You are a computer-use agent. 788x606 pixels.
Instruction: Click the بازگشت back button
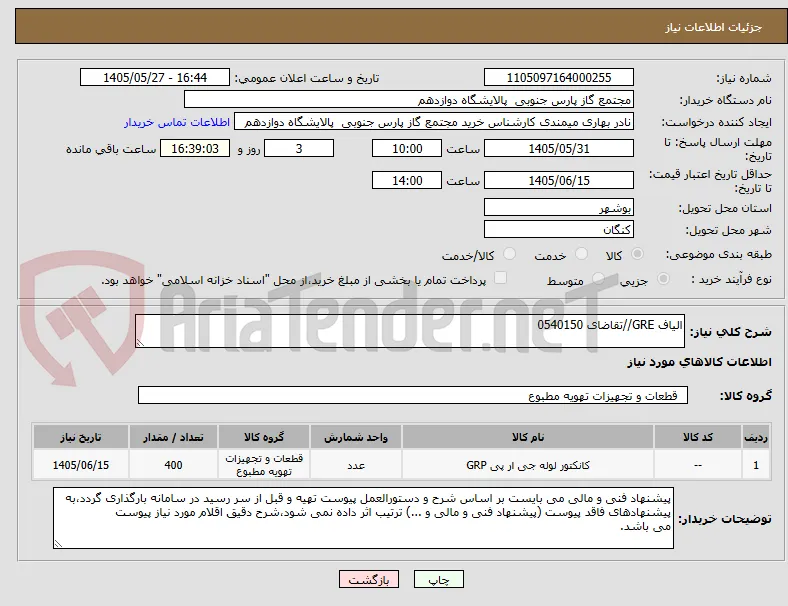pyautogui.click(x=369, y=579)
